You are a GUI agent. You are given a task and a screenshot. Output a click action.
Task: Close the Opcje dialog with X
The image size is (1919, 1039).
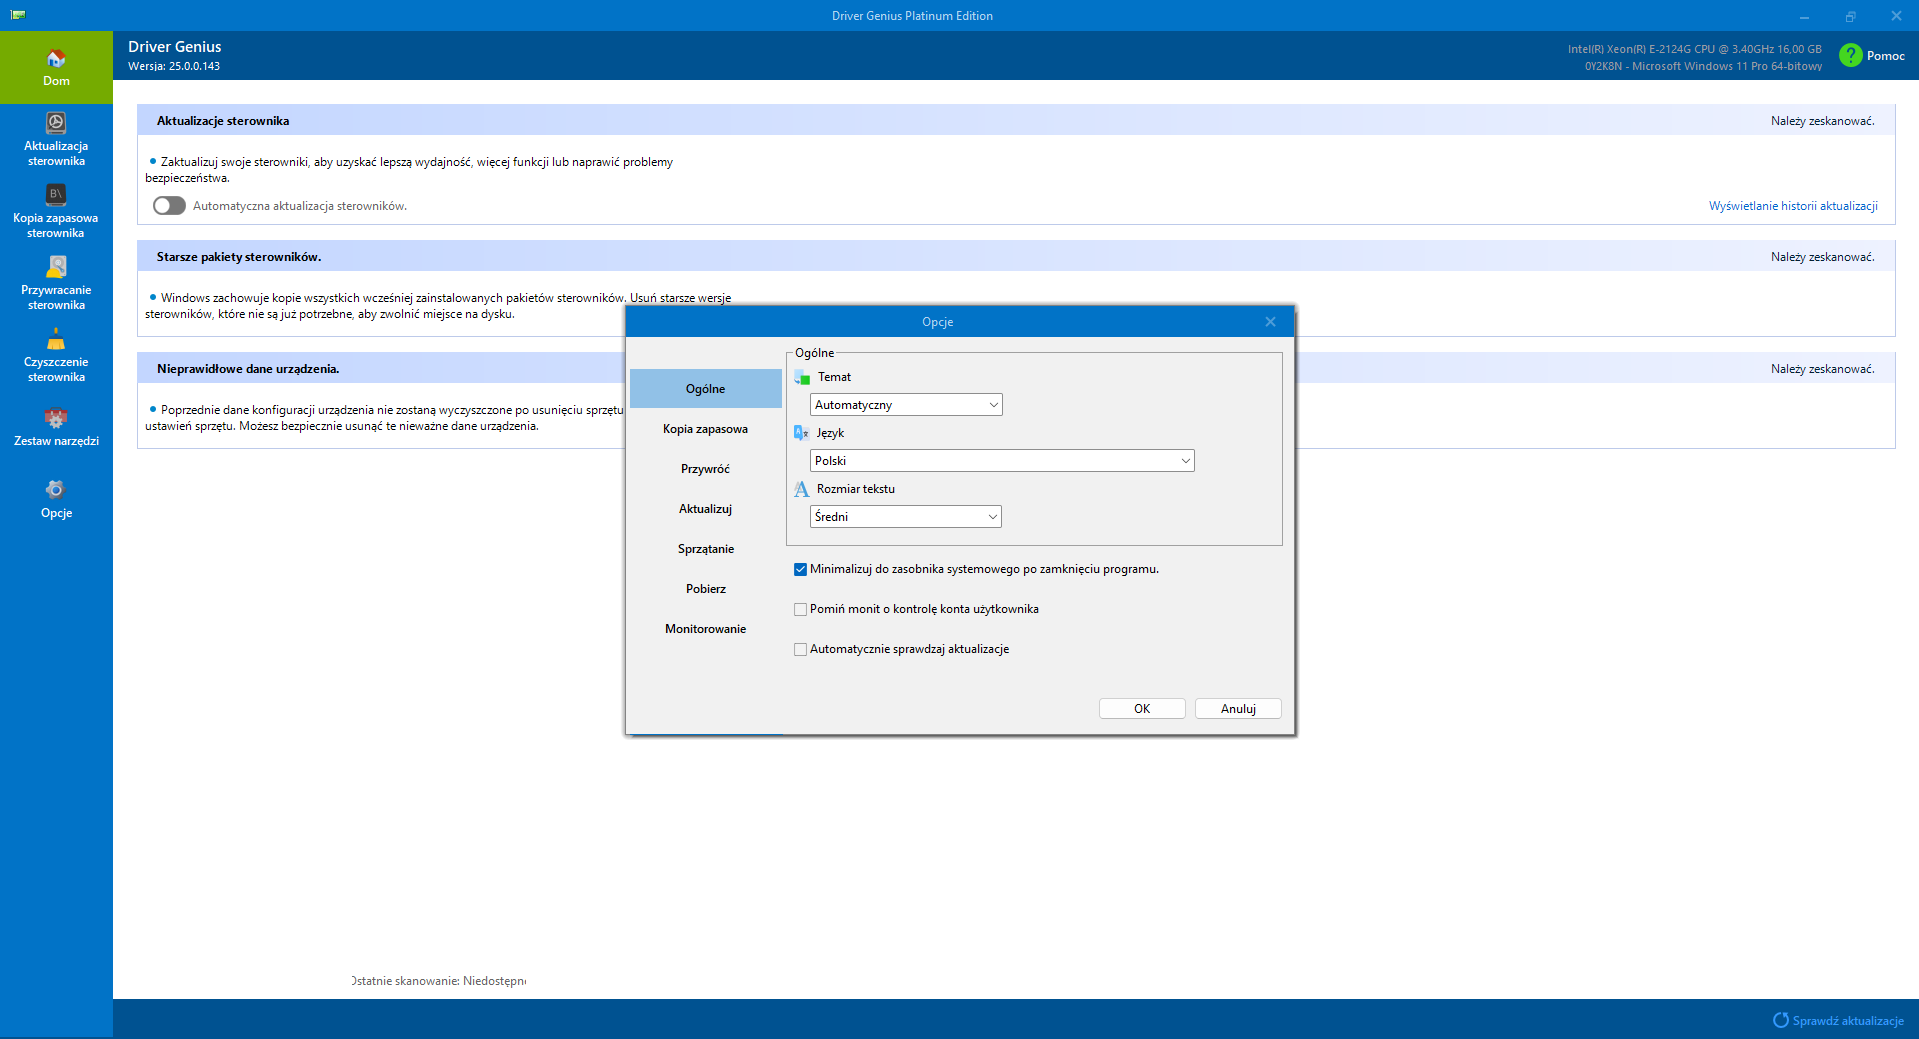1270,321
